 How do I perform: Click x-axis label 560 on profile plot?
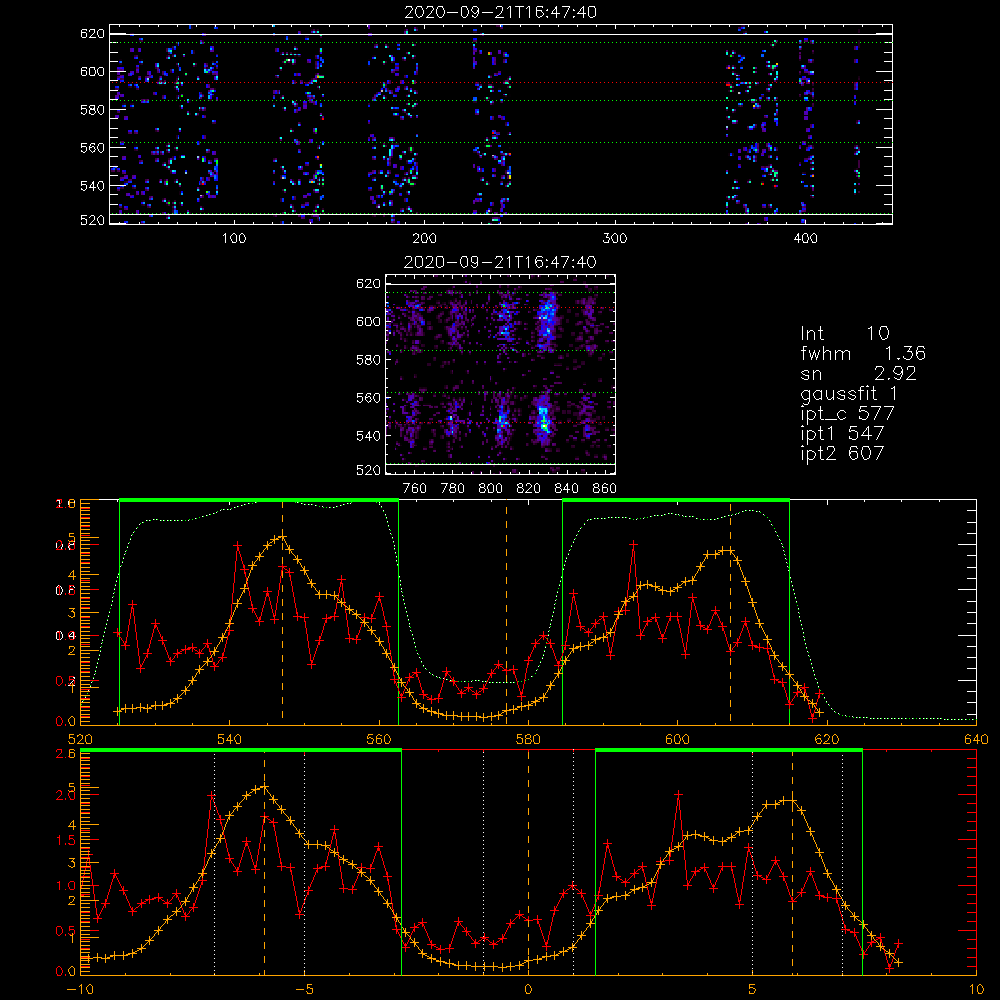point(379,739)
